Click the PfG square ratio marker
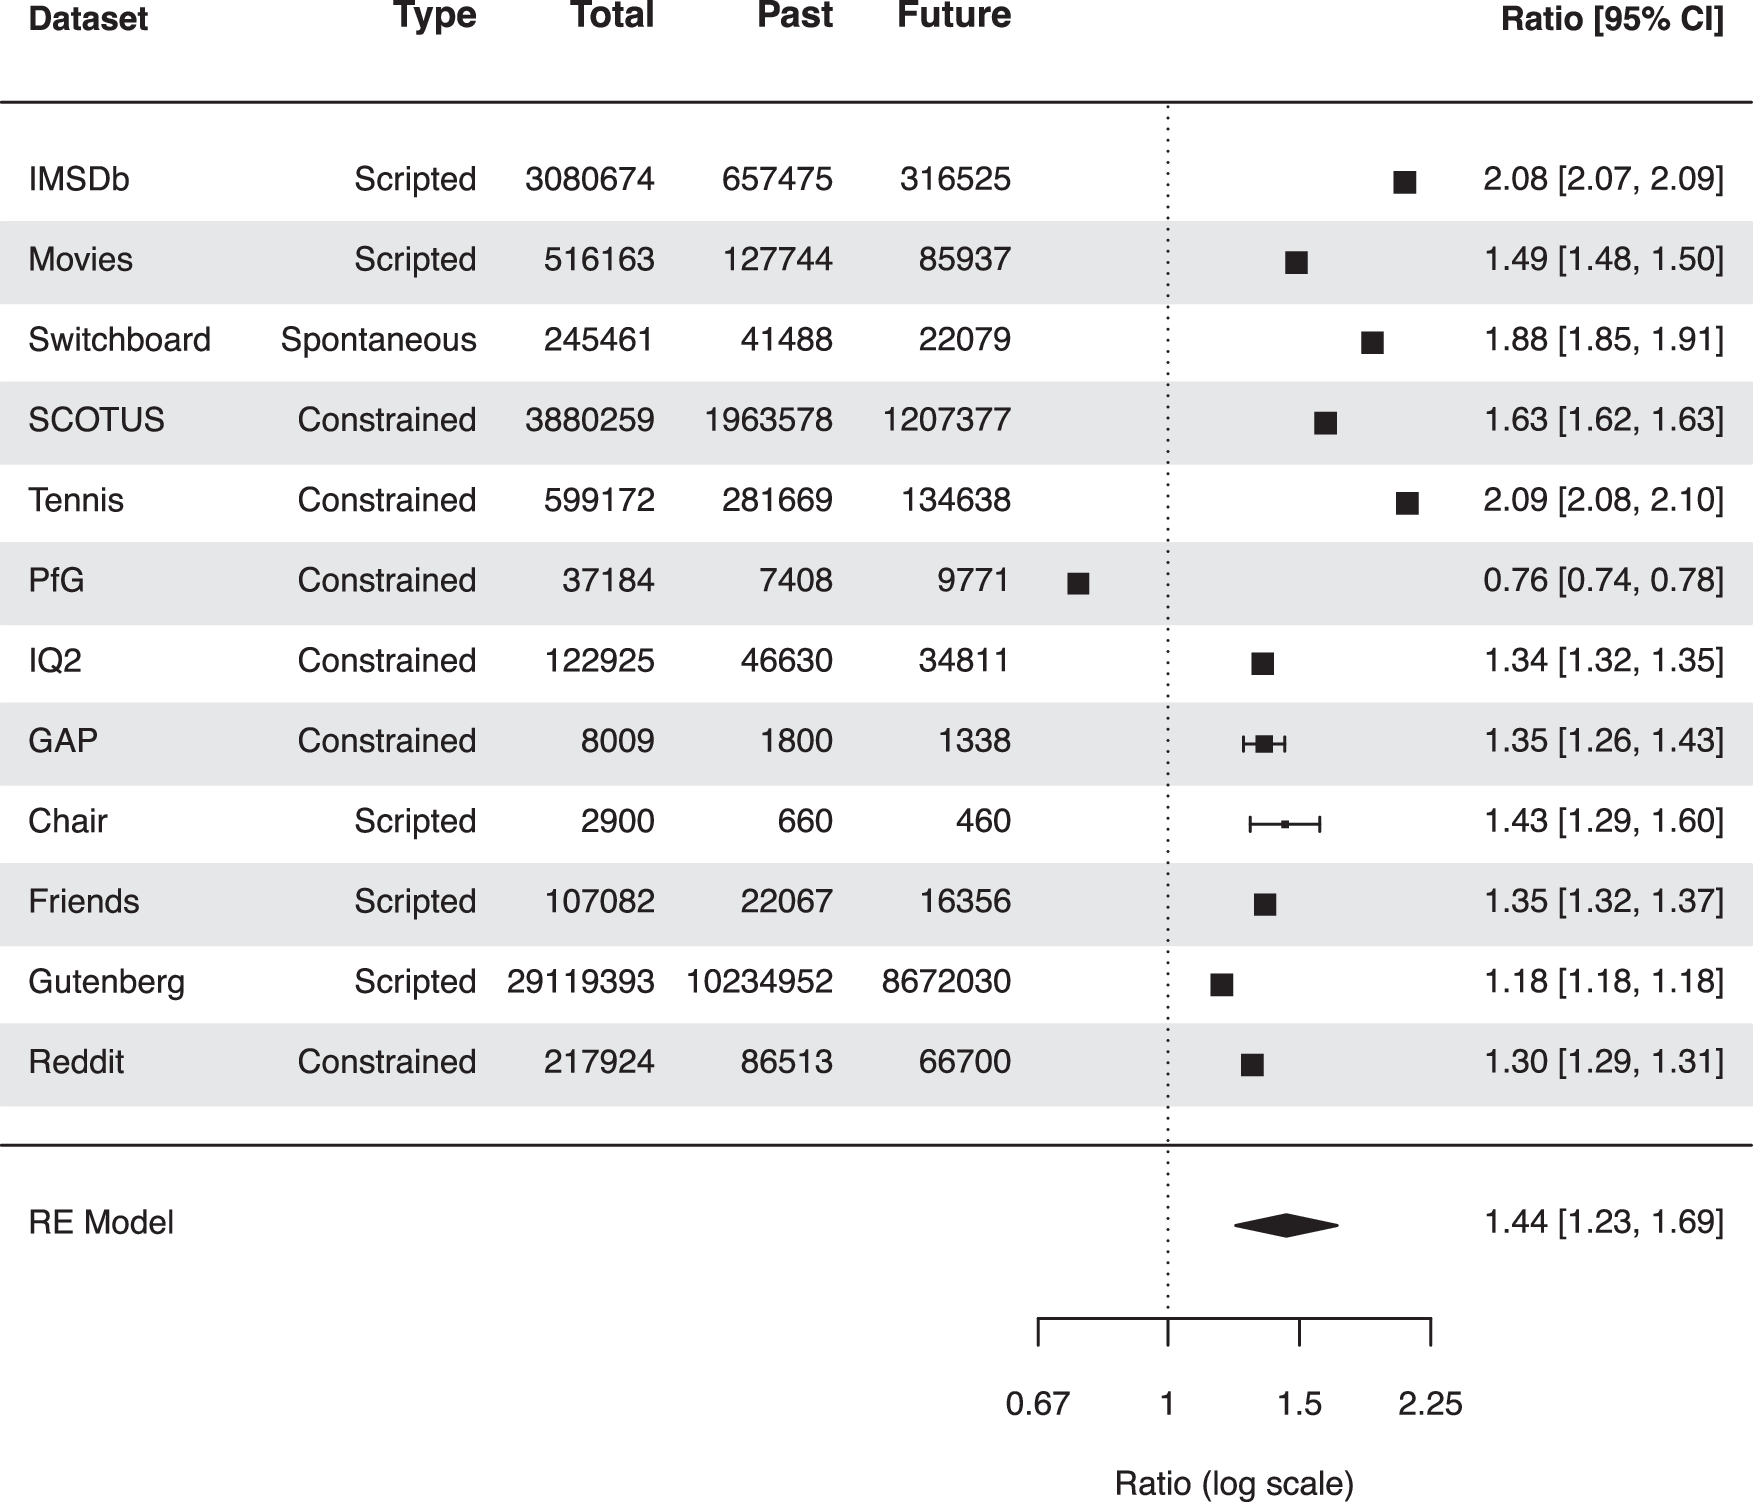 coord(1078,583)
